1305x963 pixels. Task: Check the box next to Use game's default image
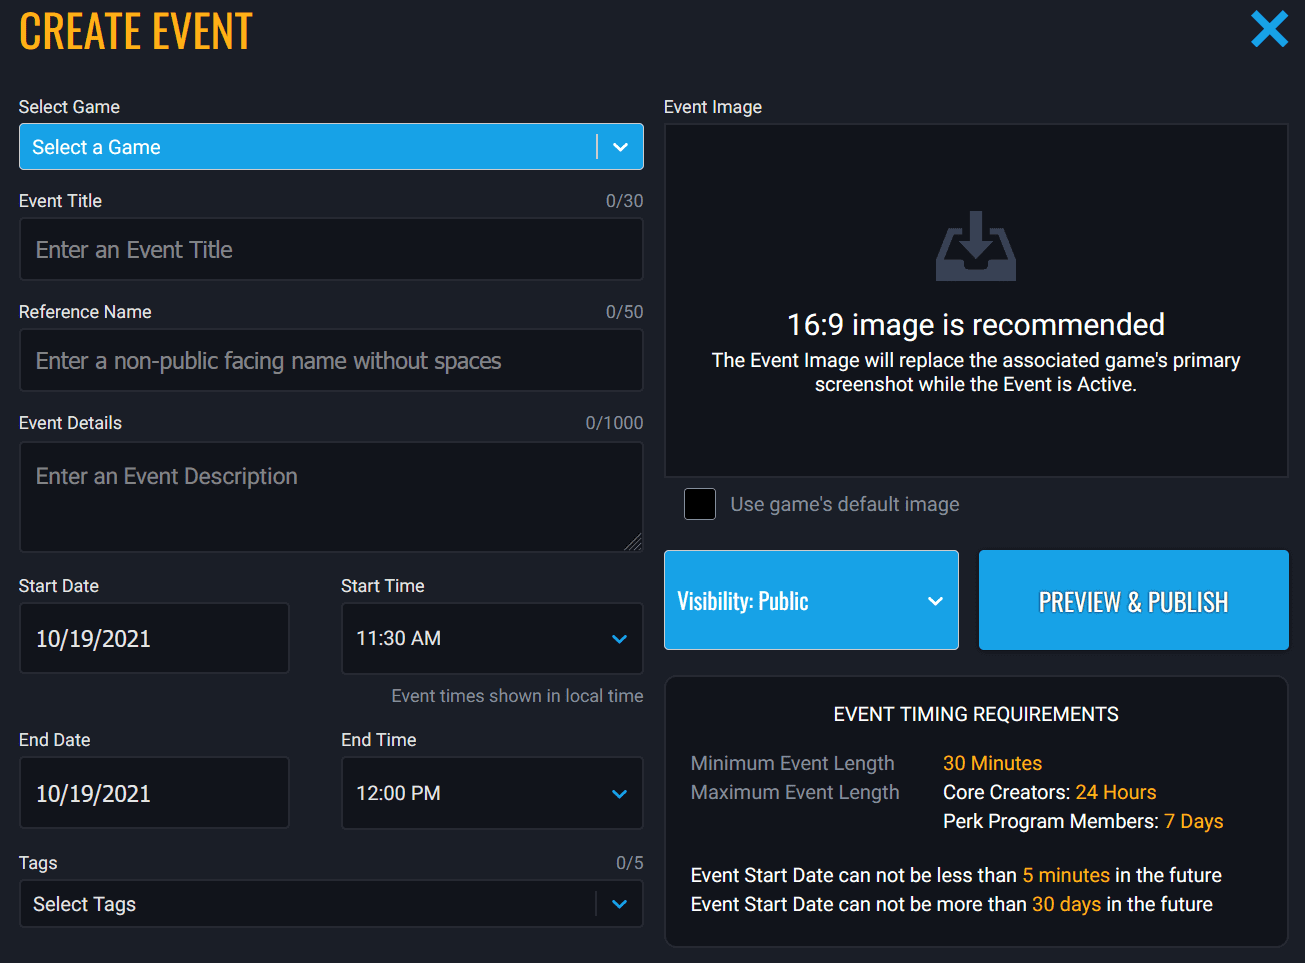click(699, 504)
